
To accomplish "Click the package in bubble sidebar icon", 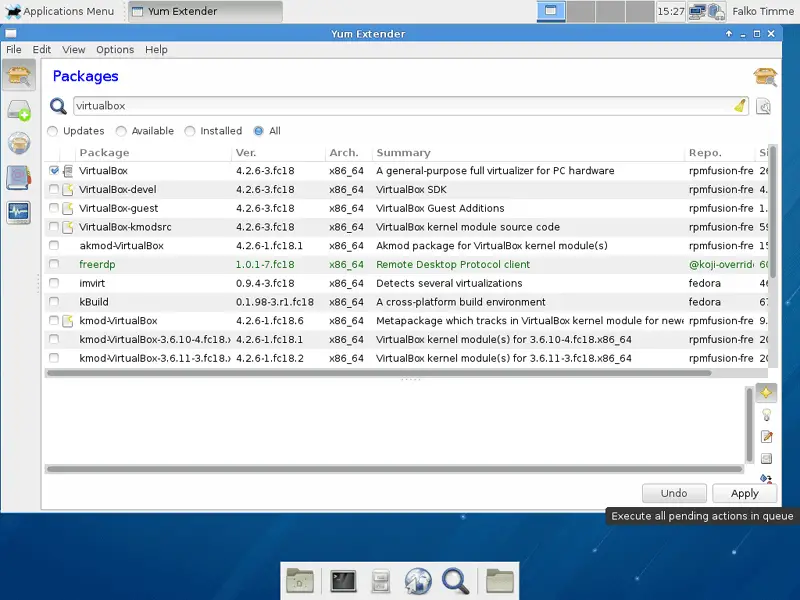I will tap(19, 143).
